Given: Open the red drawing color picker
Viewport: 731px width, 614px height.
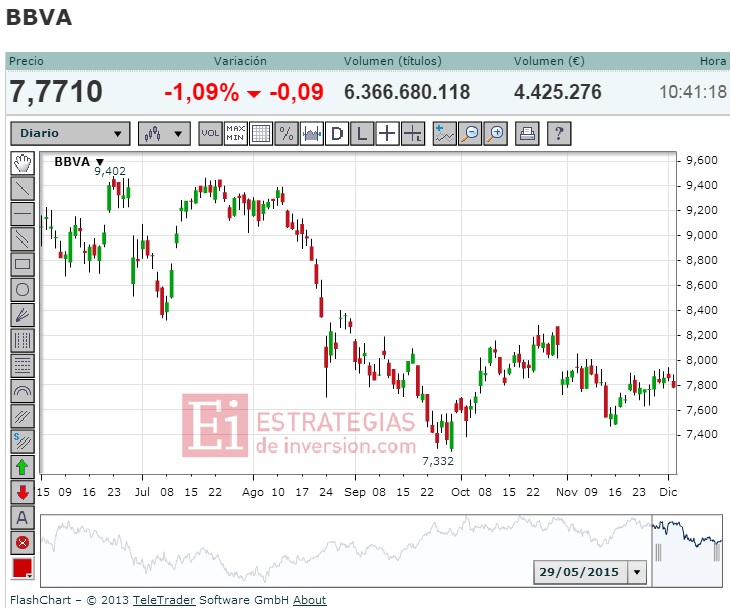Looking at the screenshot, I should click(22, 568).
